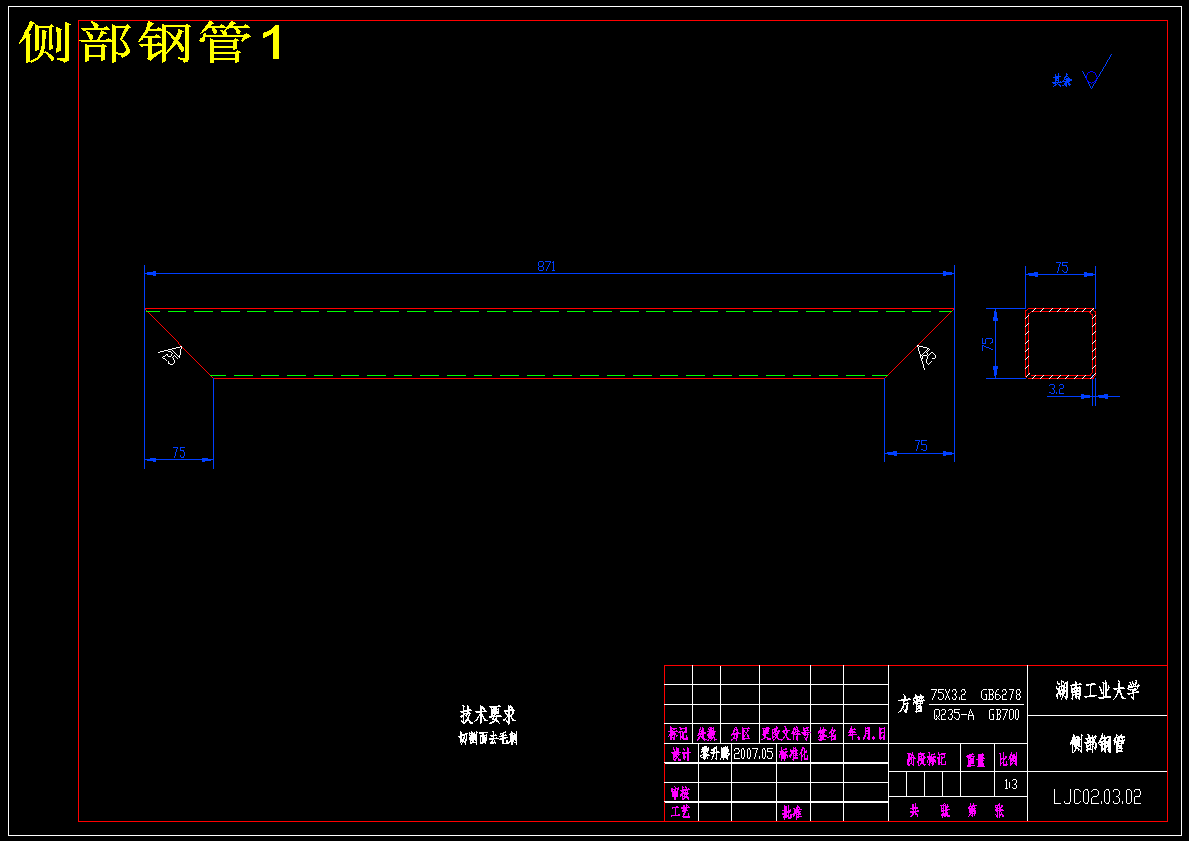The image size is (1189, 841).
Task: Click the symbol on the right bevel cut
Action: pos(926,356)
